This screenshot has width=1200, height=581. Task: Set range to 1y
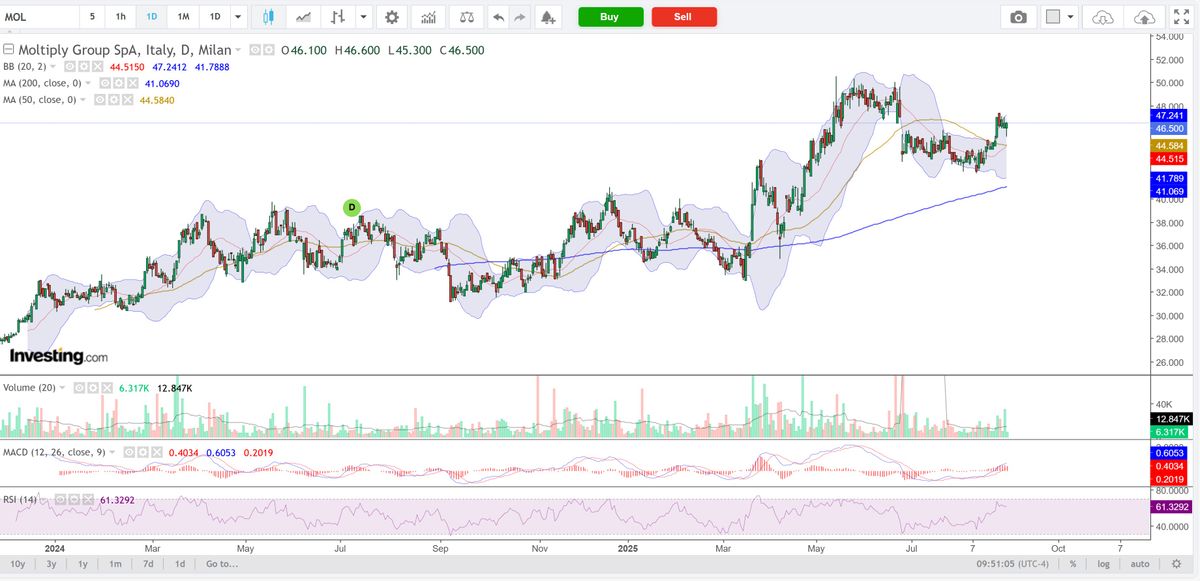coord(83,564)
